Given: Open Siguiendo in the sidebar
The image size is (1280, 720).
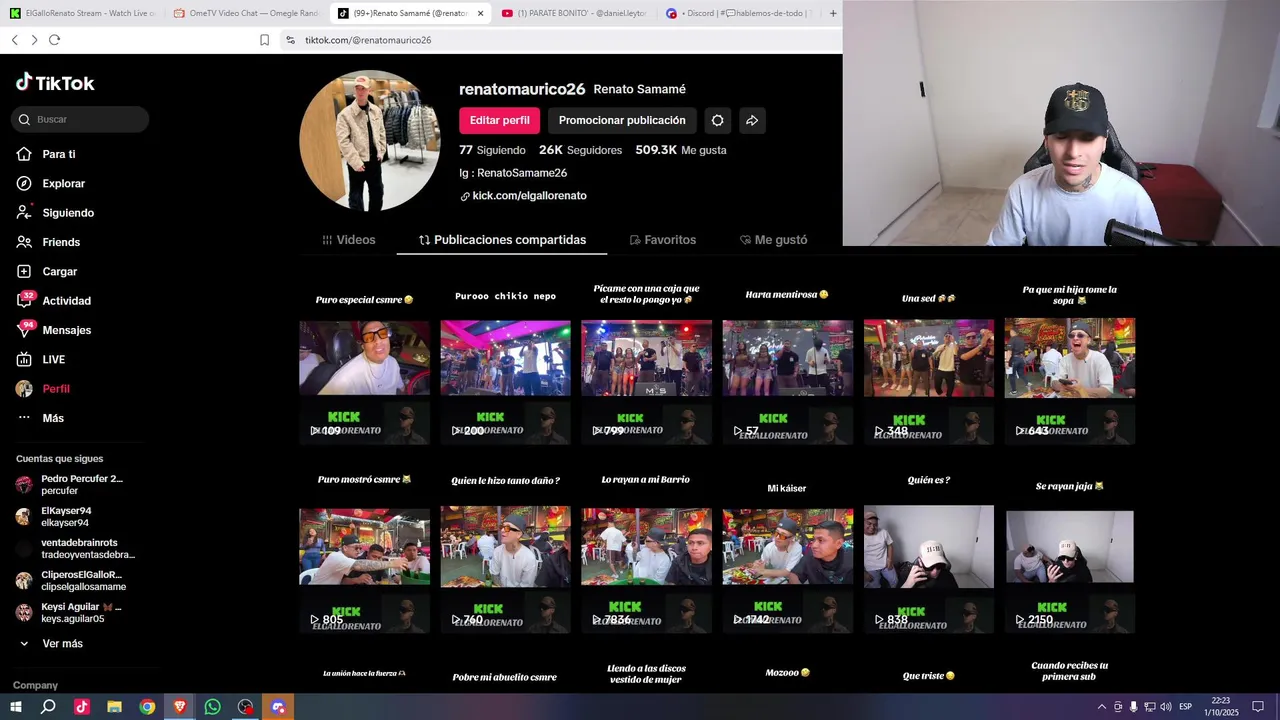Looking at the screenshot, I should (55, 213).
